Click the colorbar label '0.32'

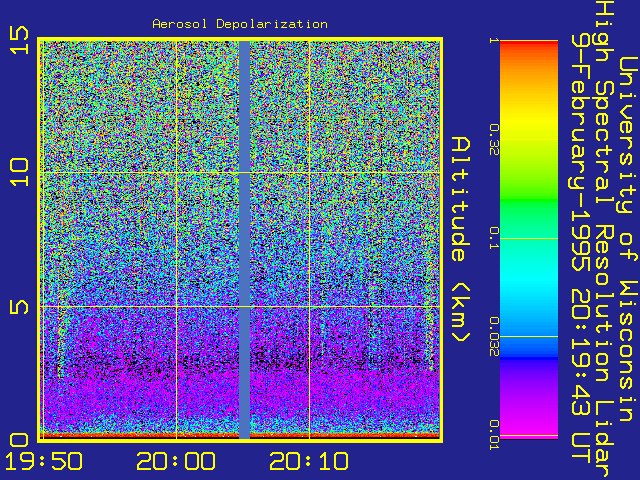point(494,140)
